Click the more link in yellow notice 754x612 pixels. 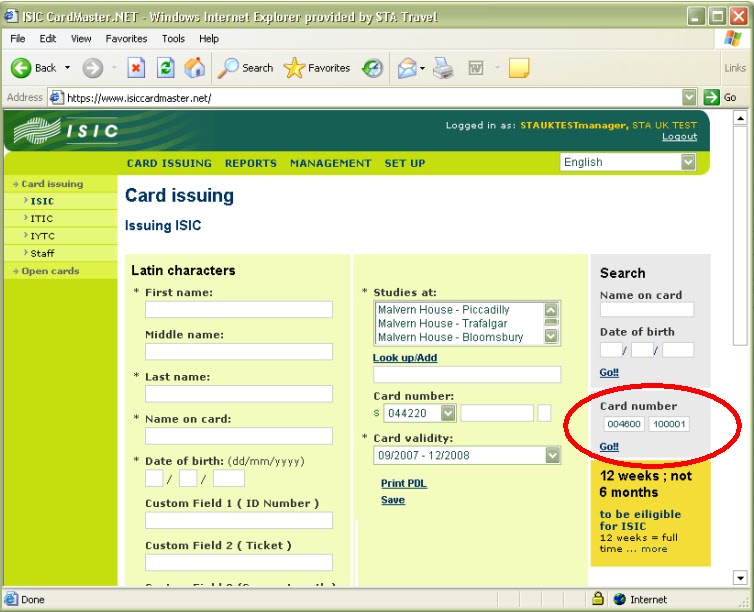pos(654,549)
